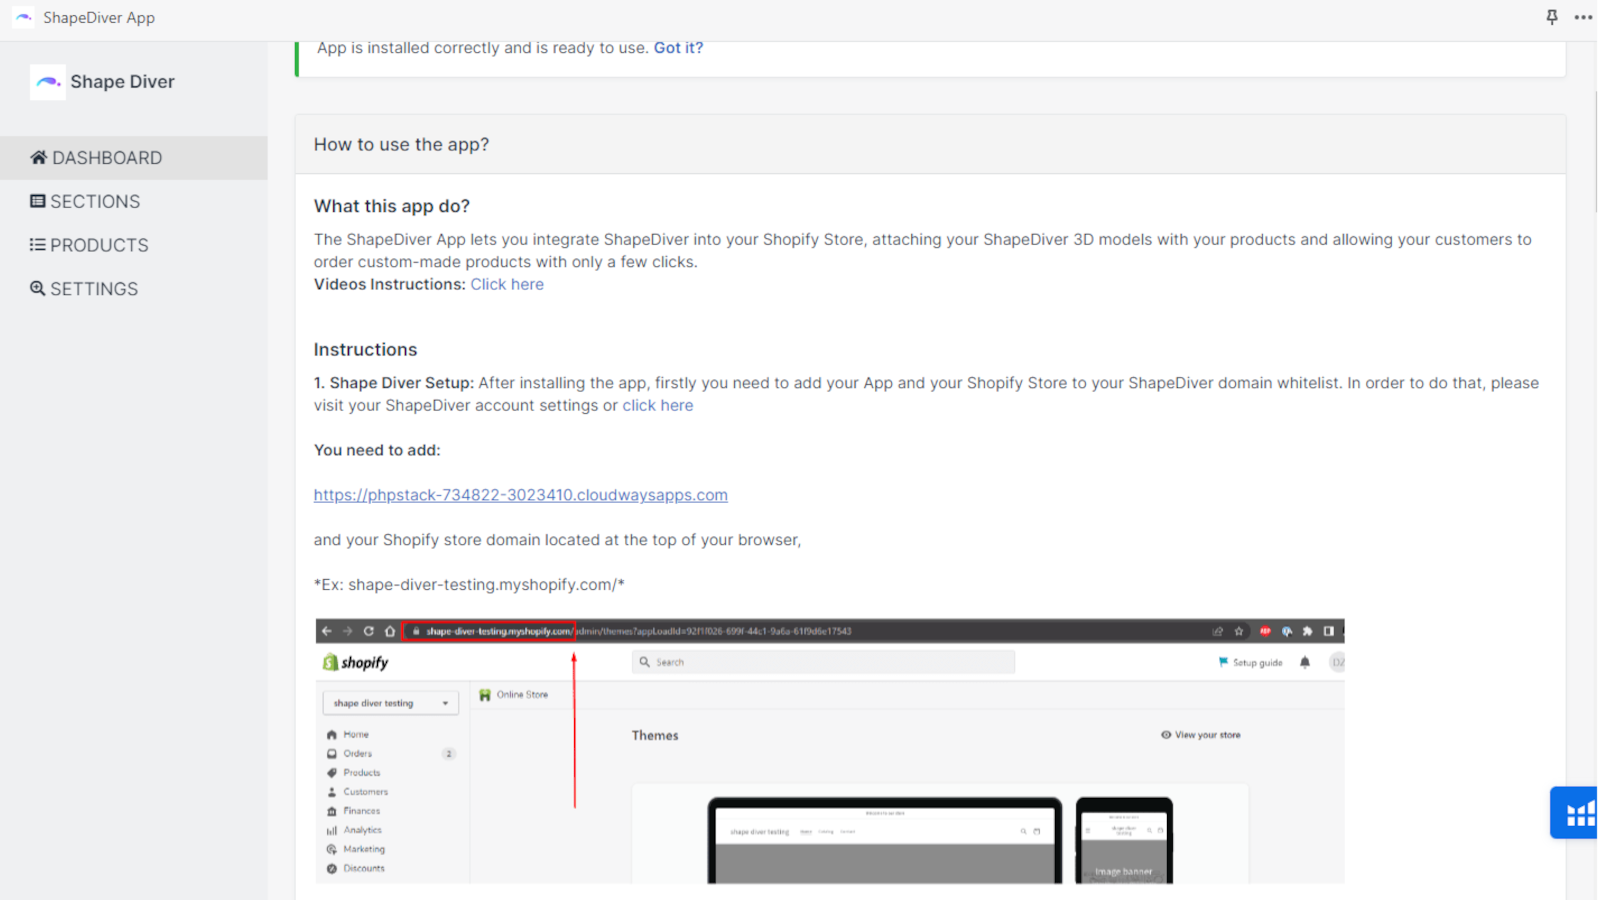Viewport: 1600px width, 900px height.
Task: Open the Products page
Action: (x=134, y=245)
